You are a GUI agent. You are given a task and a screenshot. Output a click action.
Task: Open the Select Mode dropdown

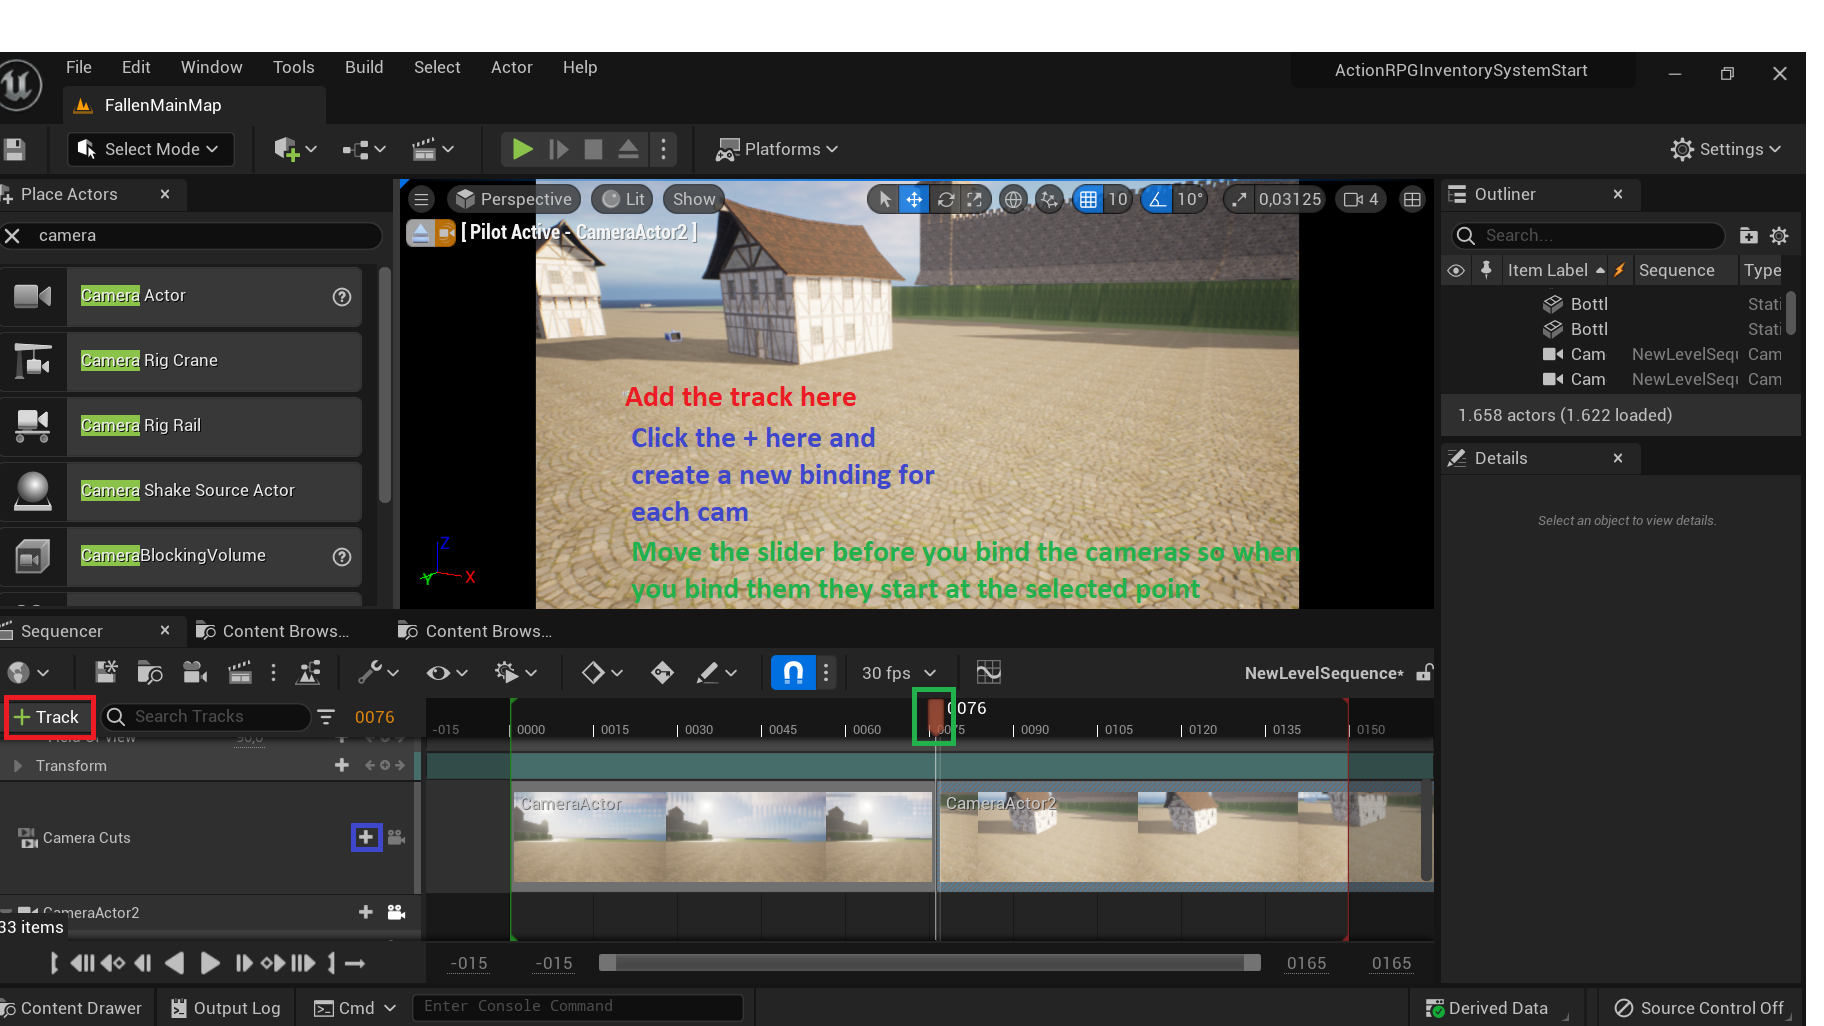[150, 150]
